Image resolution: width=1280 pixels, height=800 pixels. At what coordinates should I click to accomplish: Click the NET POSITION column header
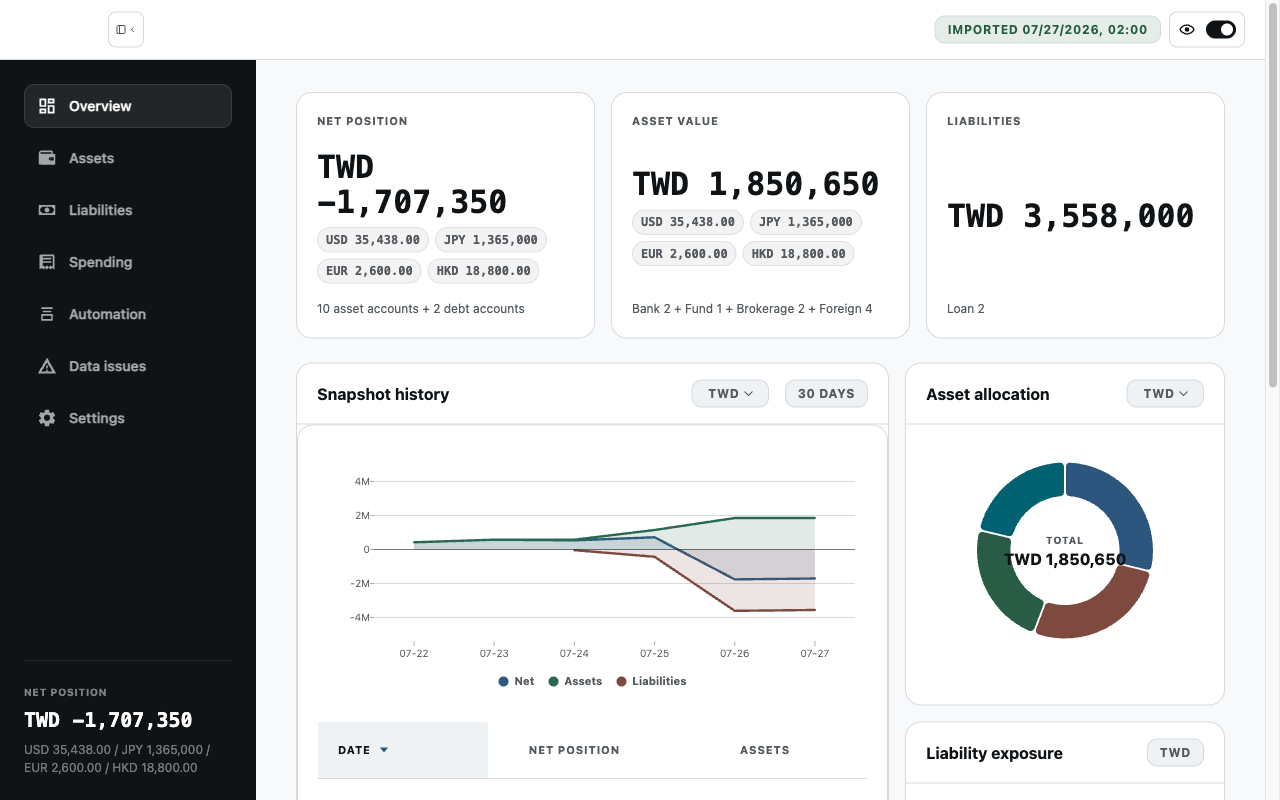[574, 750]
